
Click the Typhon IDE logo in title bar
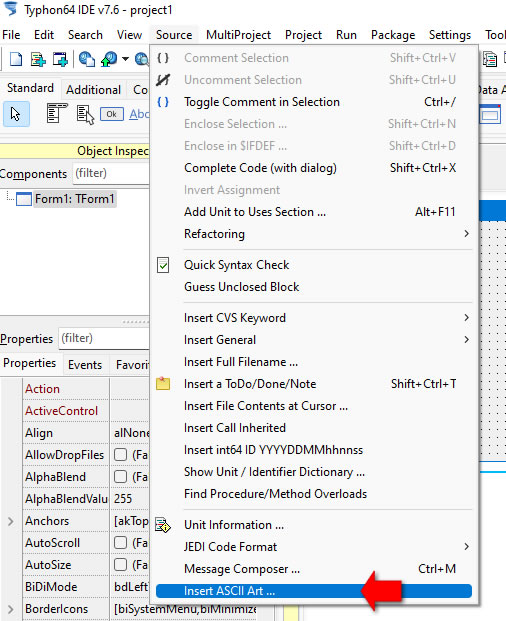(10, 9)
